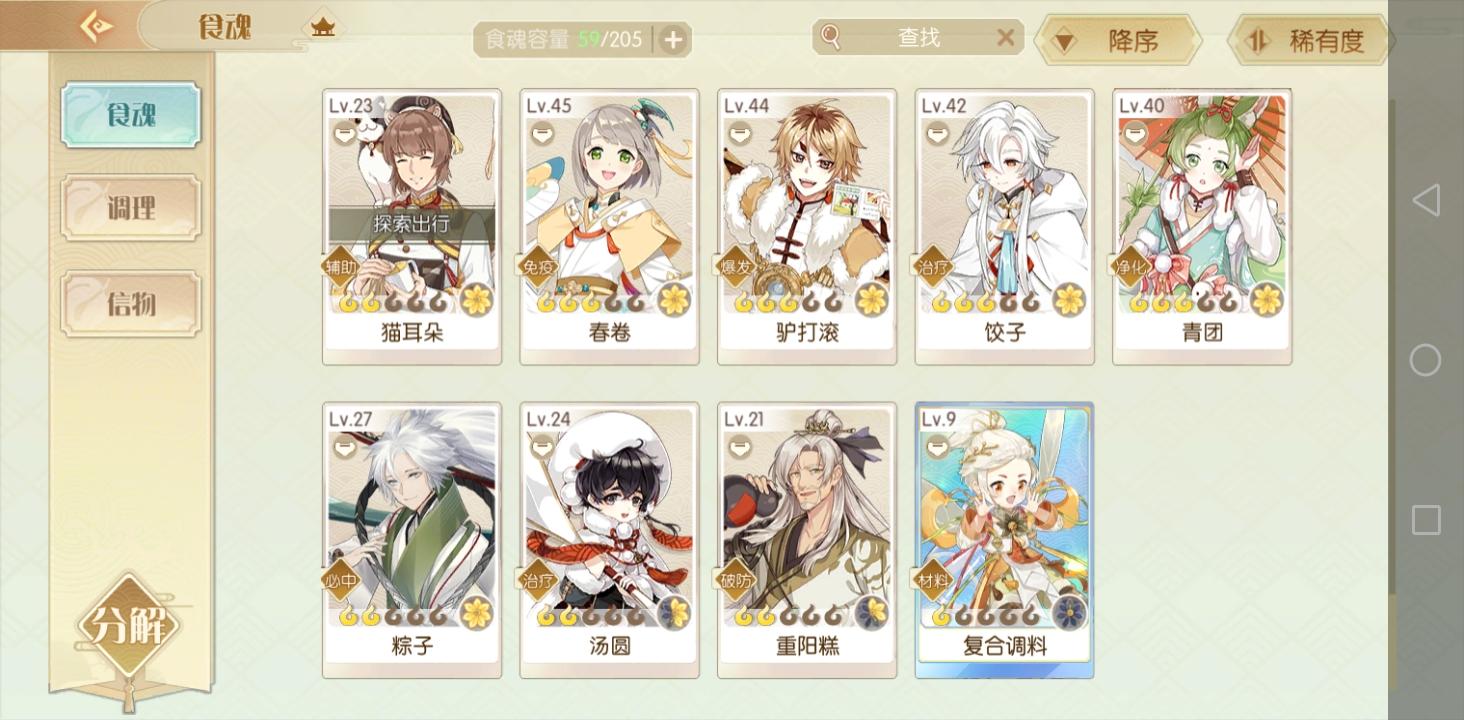This screenshot has width=1464, height=720.
Task: Tap the flower emblem on 春卷 card
Action: coord(675,298)
